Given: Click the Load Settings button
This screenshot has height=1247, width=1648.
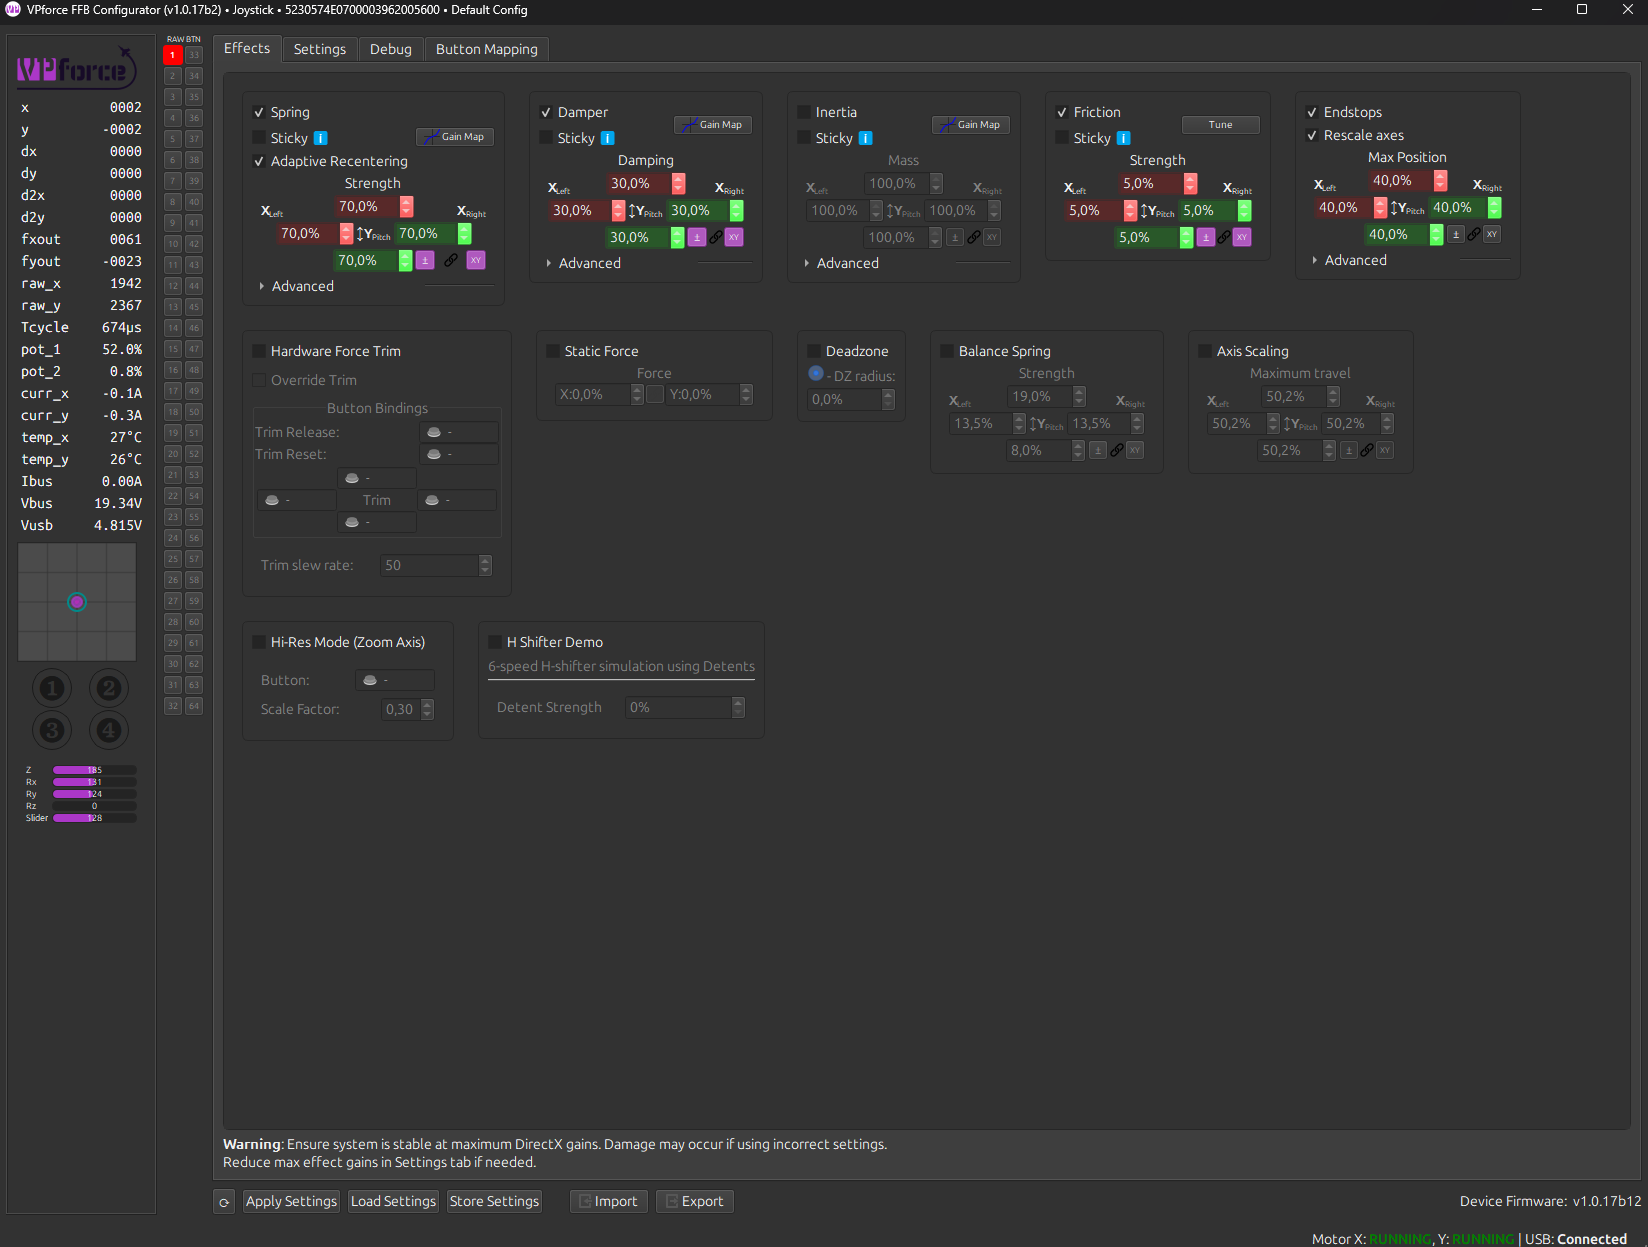Looking at the screenshot, I should click(x=393, y=1202).
